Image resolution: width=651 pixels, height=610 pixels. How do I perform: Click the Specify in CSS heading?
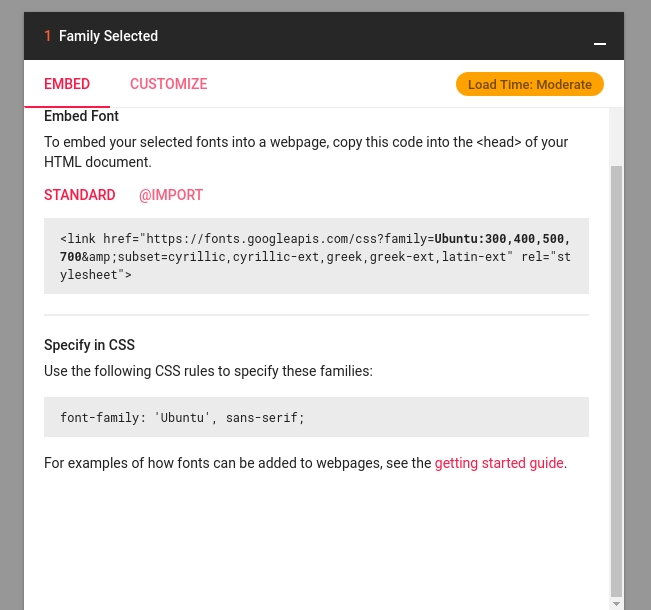click(x=89, y=345)
